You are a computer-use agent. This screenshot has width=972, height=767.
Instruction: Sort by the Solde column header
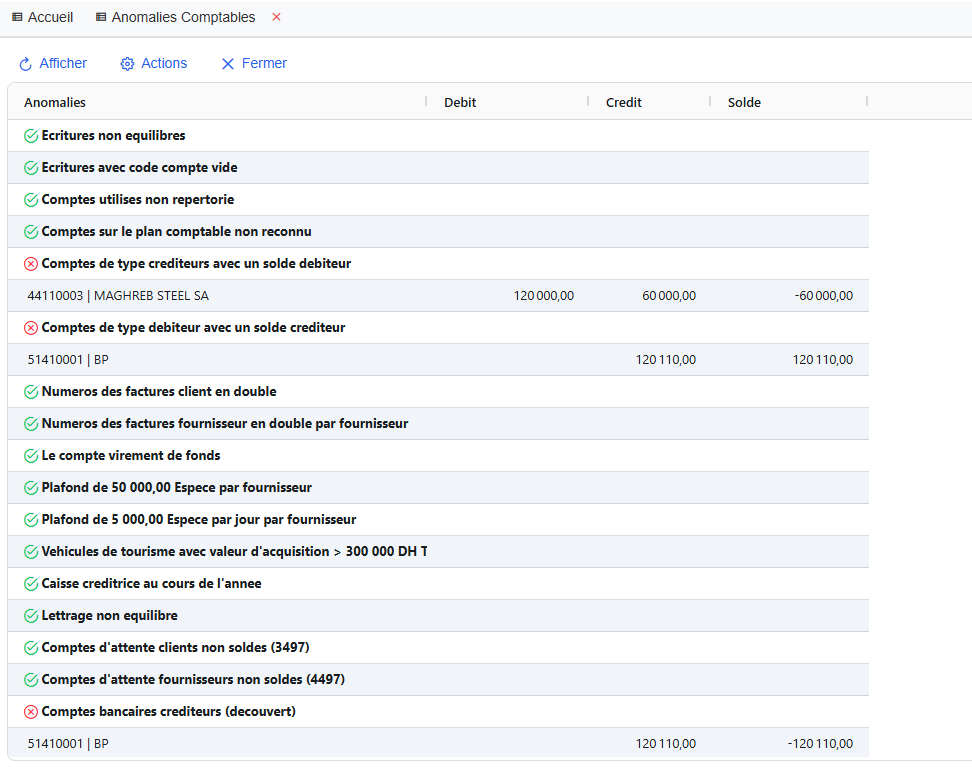click(744, 102)
